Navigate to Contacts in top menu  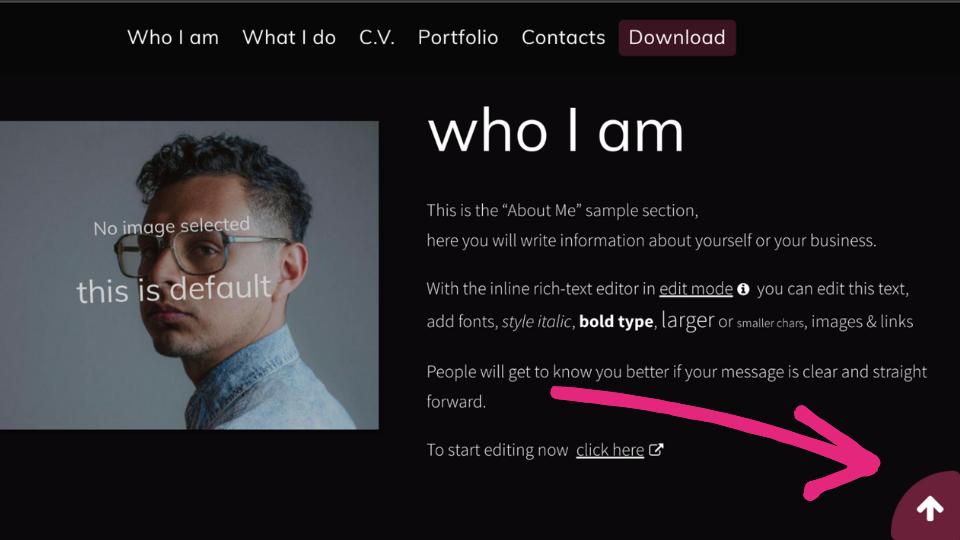pos(563,38)
